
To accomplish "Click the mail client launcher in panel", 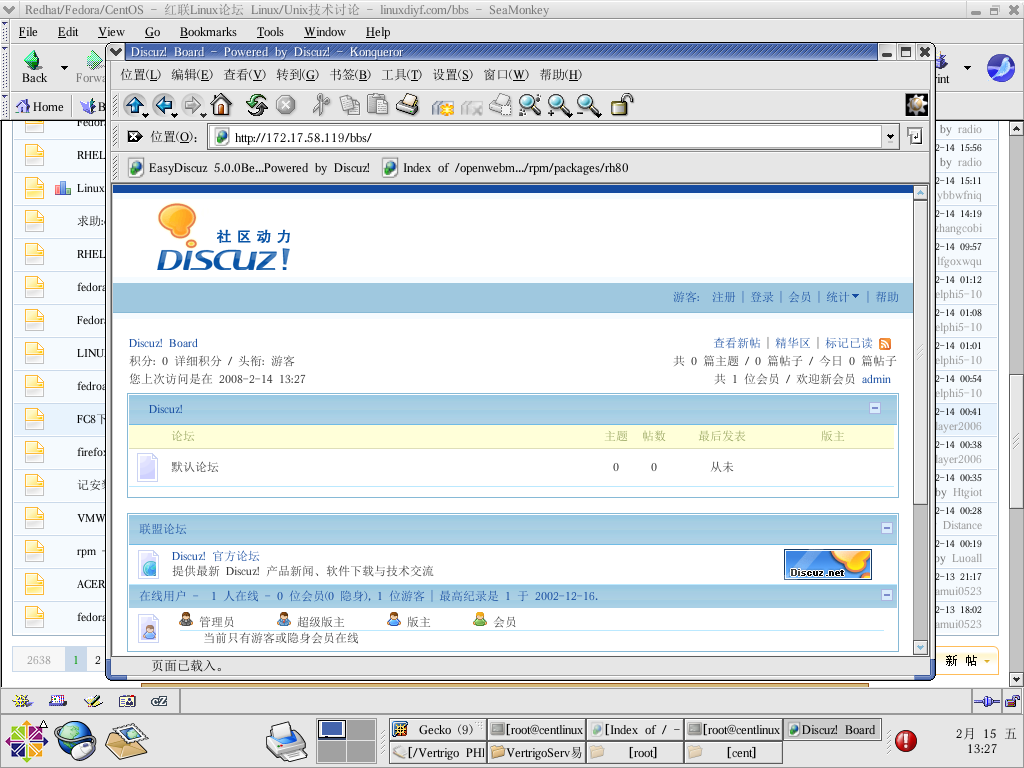I will (127, 741).
